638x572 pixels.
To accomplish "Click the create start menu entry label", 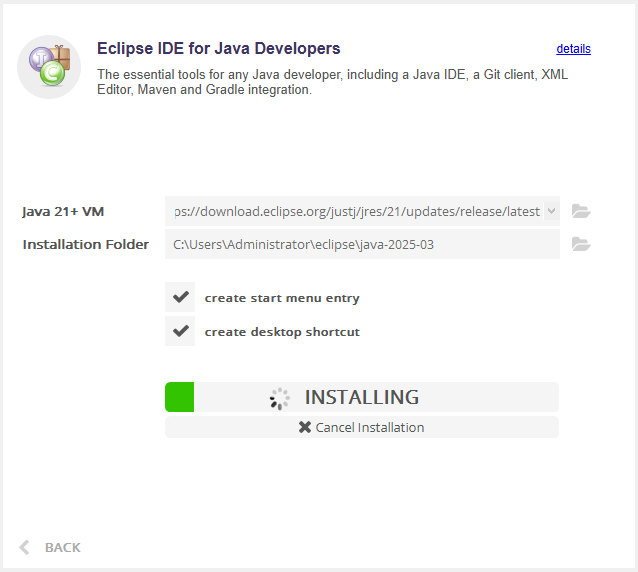I will 282,298.
